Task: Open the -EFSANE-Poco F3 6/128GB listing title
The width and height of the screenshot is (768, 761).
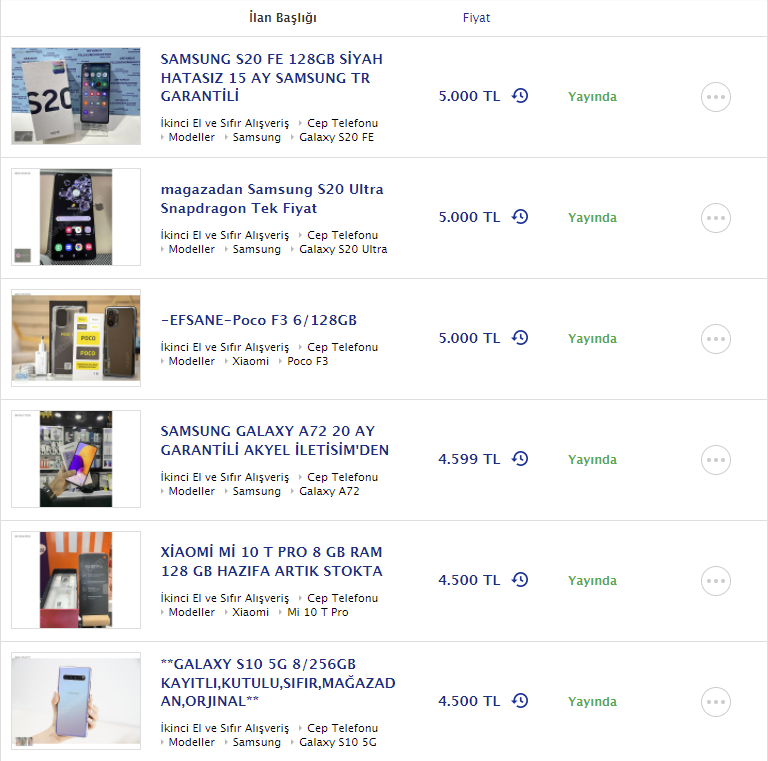Action: (259, 320)
